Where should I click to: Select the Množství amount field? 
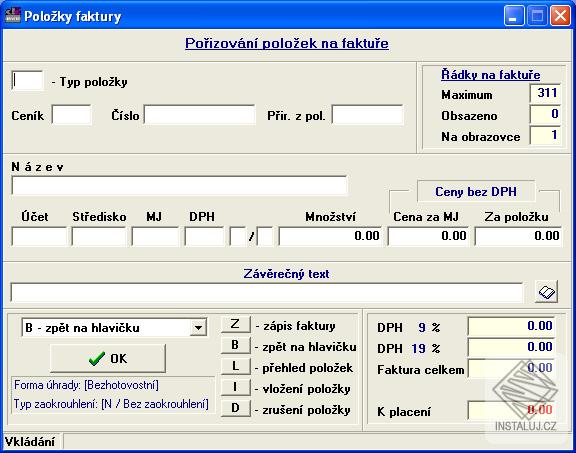(x=330, y=236)
